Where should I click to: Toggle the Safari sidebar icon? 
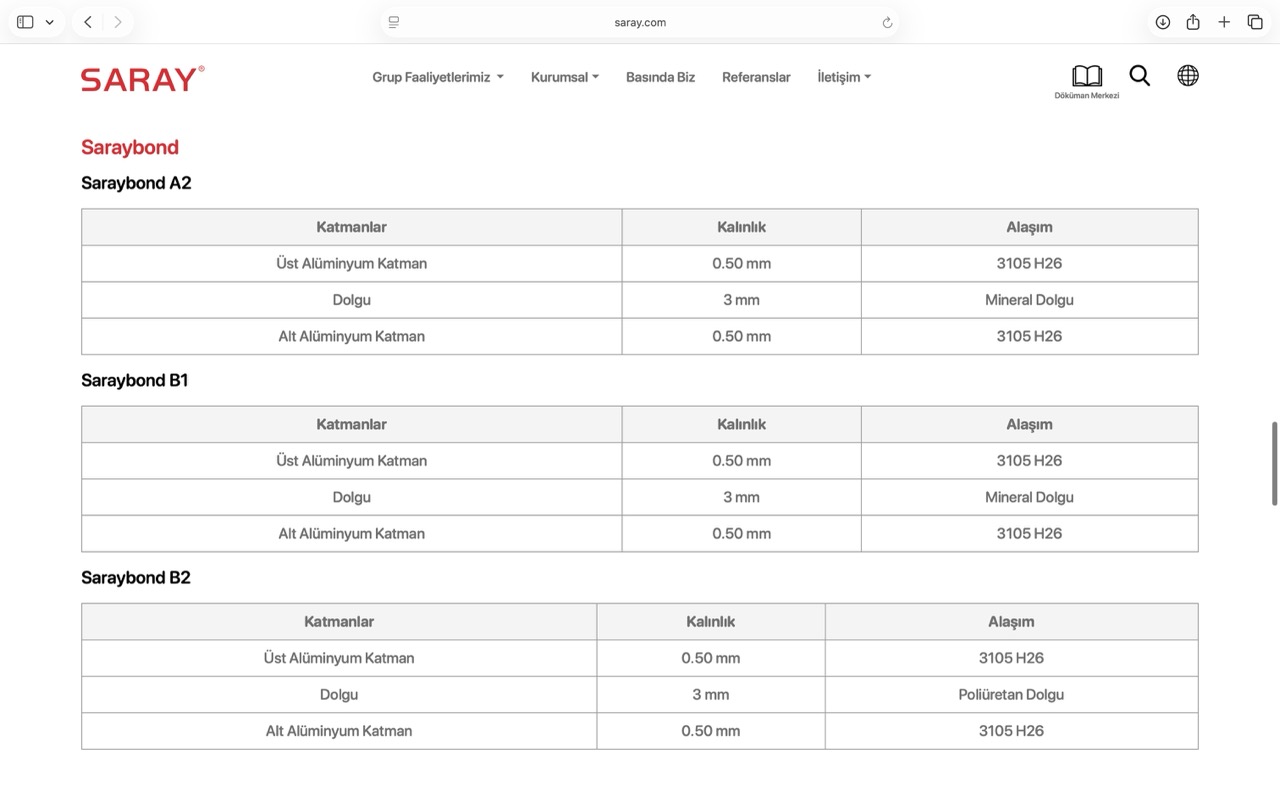[x=26, y=22]
